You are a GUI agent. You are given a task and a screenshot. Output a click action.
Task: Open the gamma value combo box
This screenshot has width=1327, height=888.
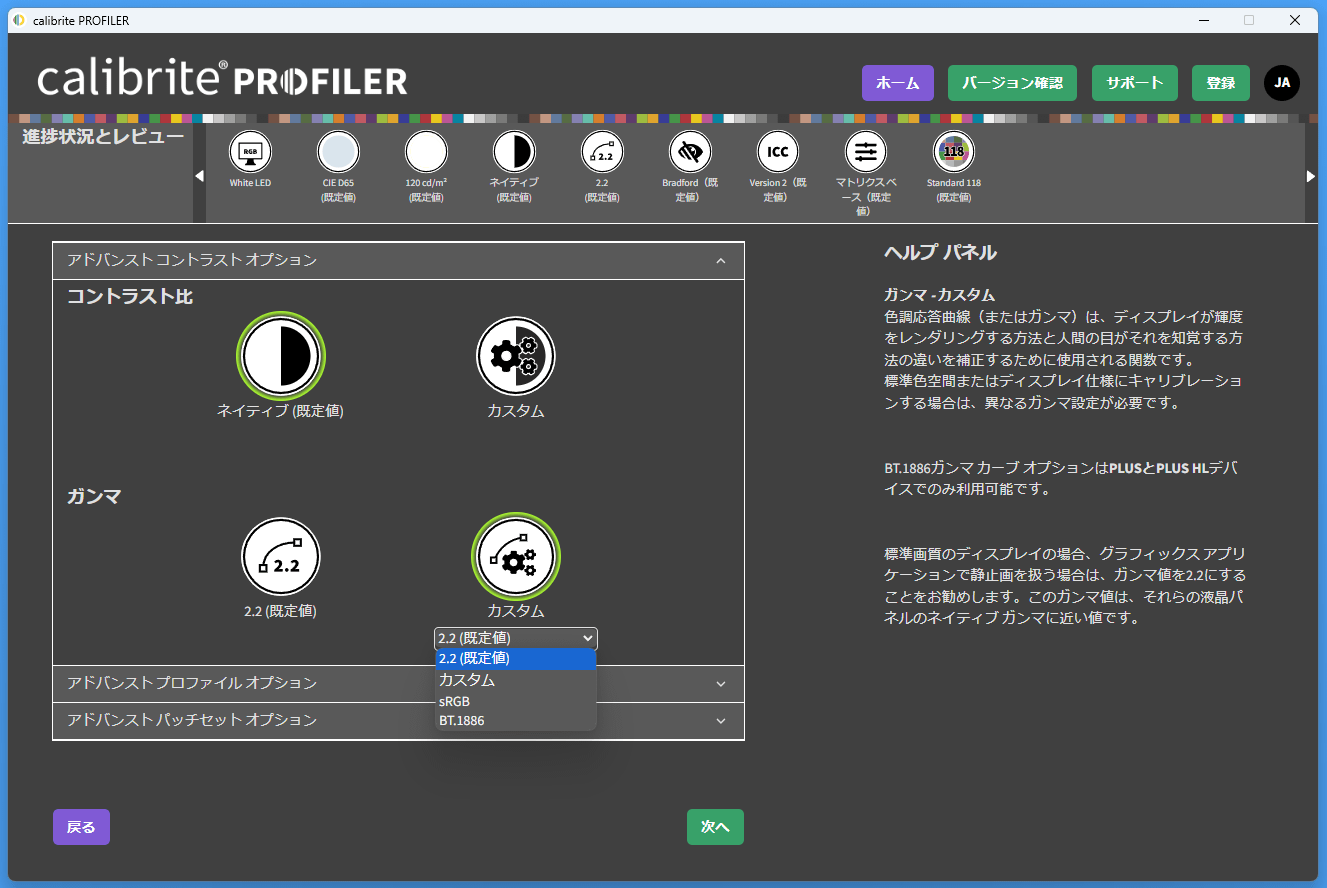tap(516, 638)
